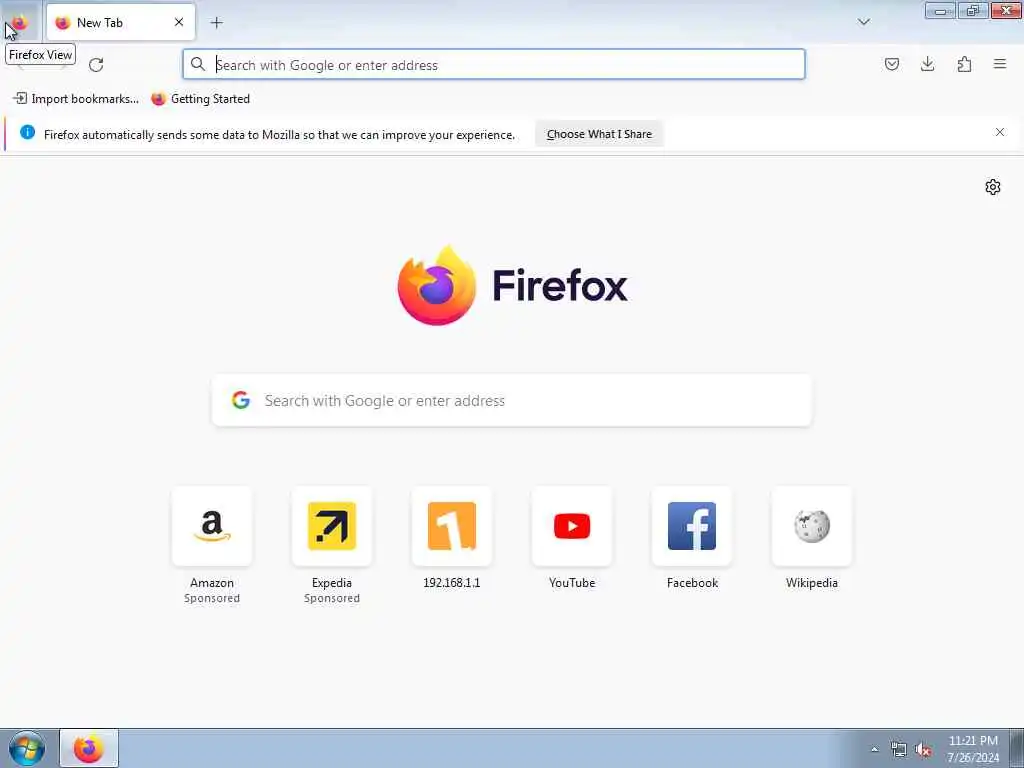Open the new tab personalize gear icon

pos(993,187)
